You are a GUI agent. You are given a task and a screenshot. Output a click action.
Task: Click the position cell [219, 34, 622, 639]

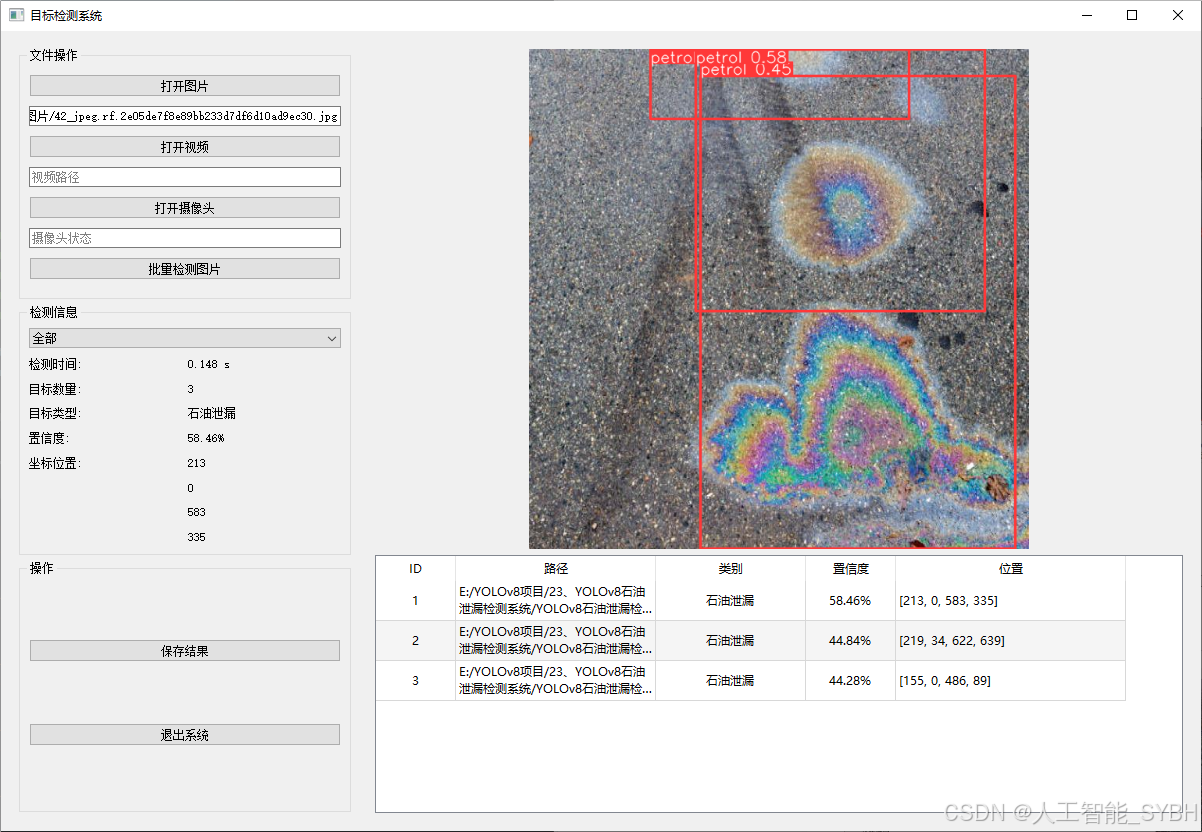click(x=1010, y=641)
